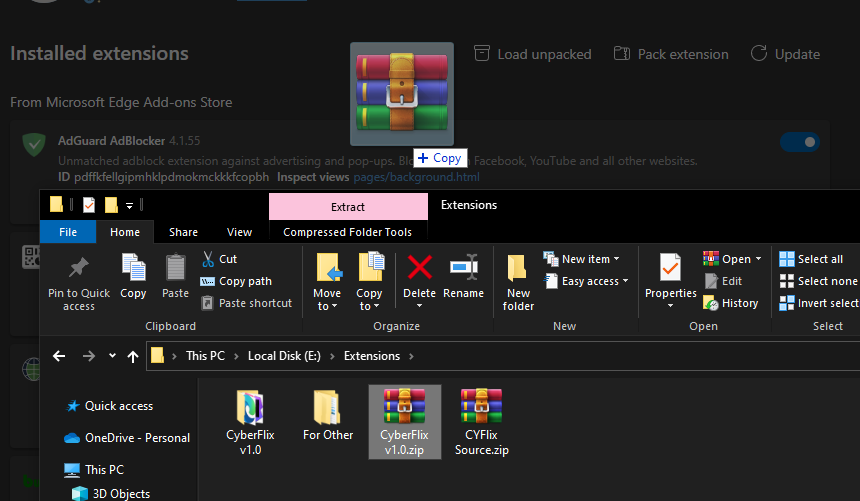This screenshot has height=501, width=860.
Task: Open the Delete options dropdown arrow
Action: (420, 306)
